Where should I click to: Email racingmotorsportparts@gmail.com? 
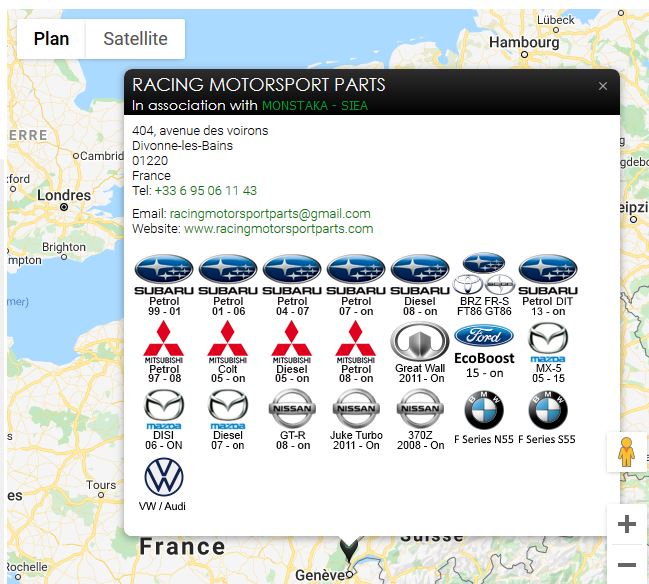[x=270, y=214]
